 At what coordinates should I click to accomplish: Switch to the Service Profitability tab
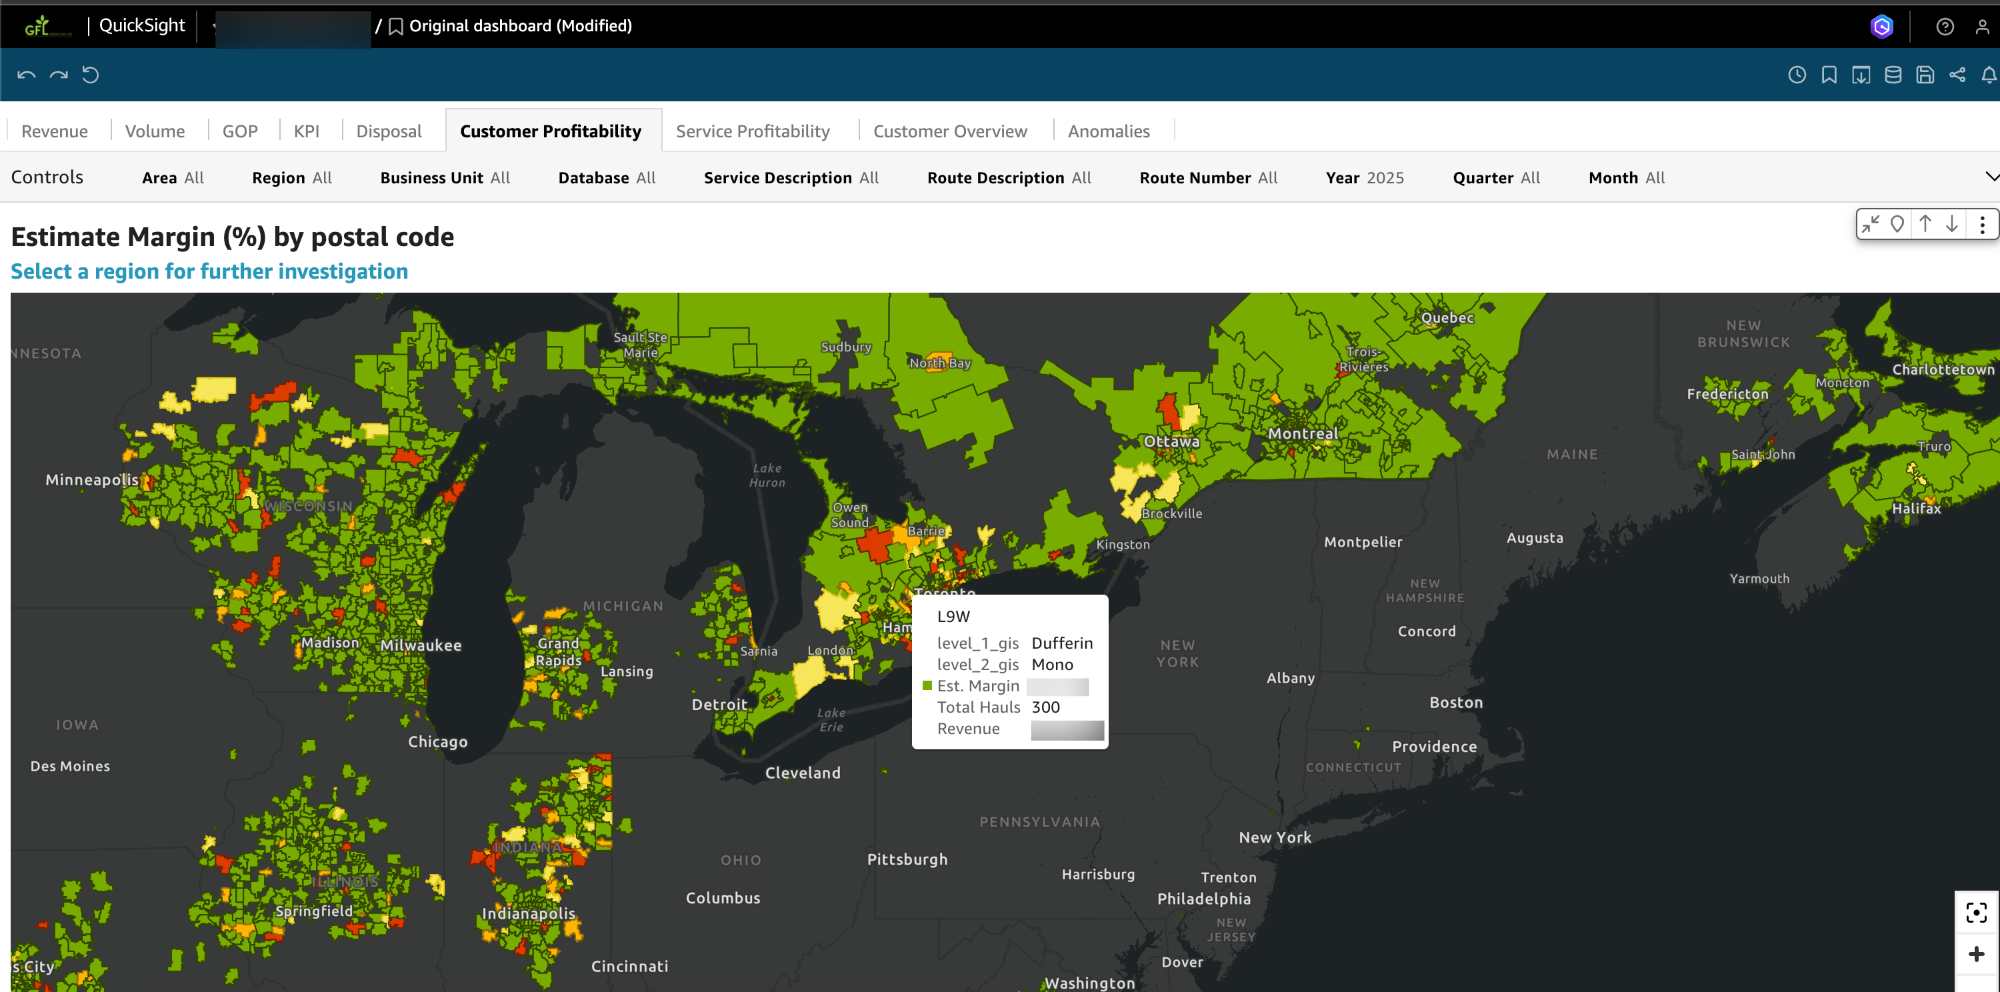click(x=752, y=131)
